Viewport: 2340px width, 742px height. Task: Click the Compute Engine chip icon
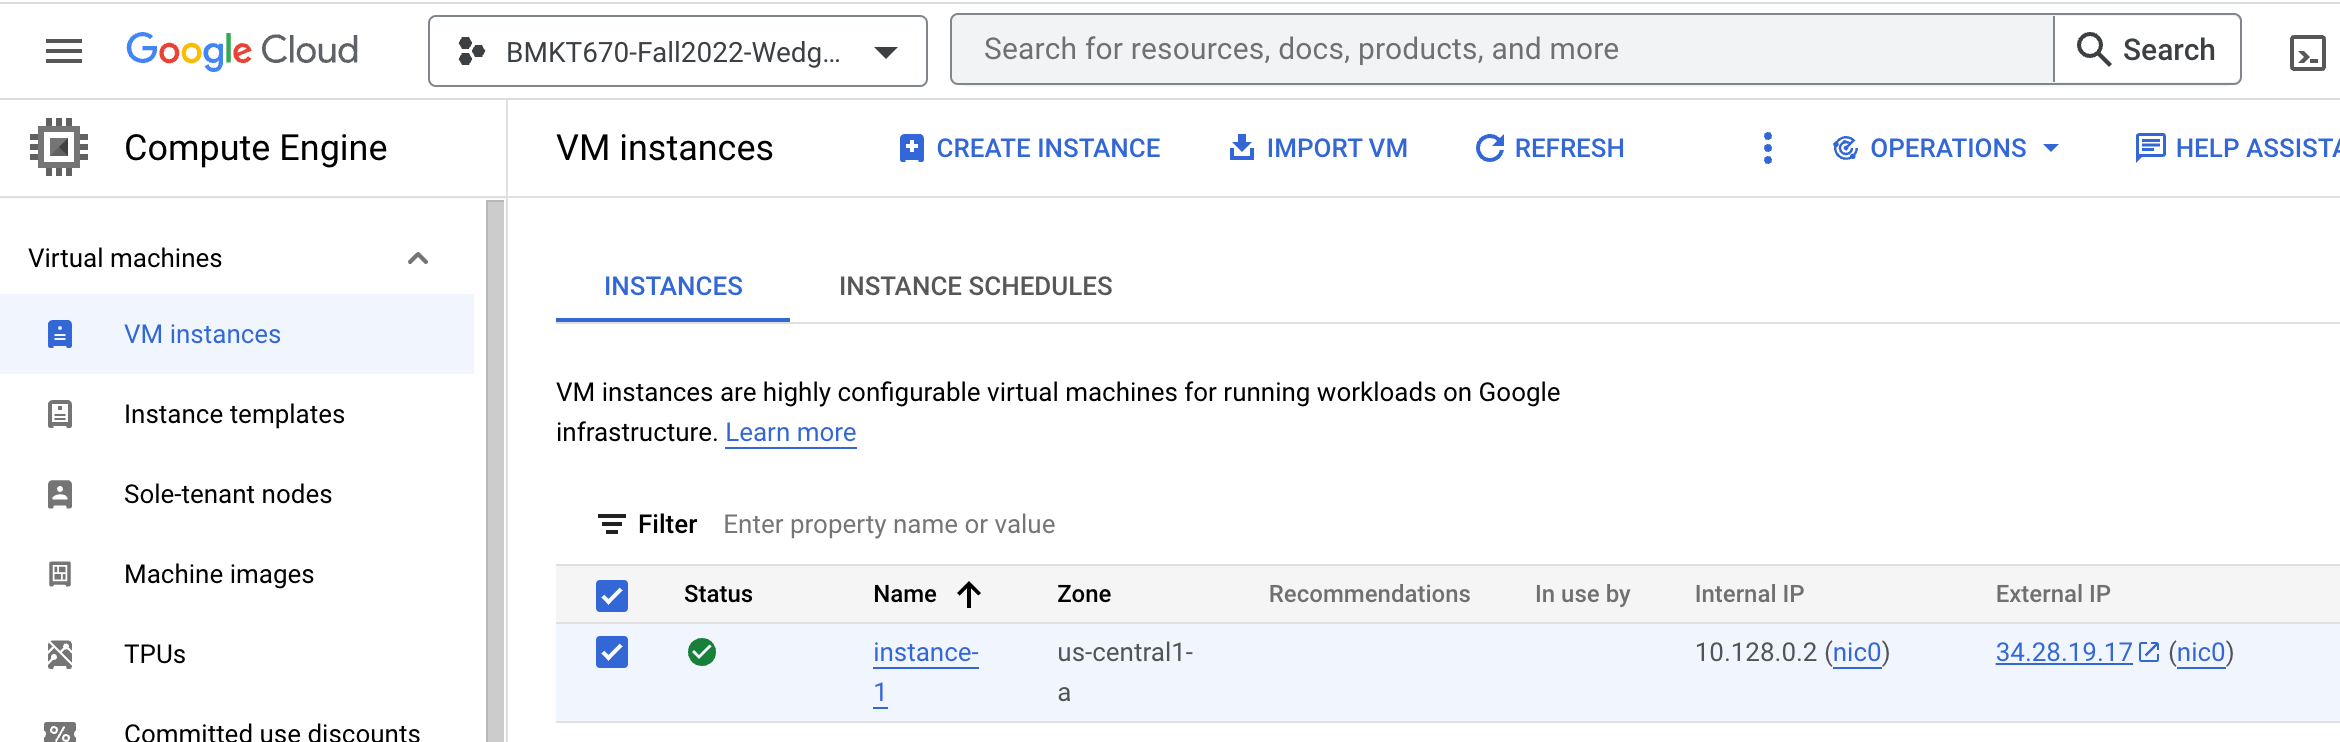point(59,148)
